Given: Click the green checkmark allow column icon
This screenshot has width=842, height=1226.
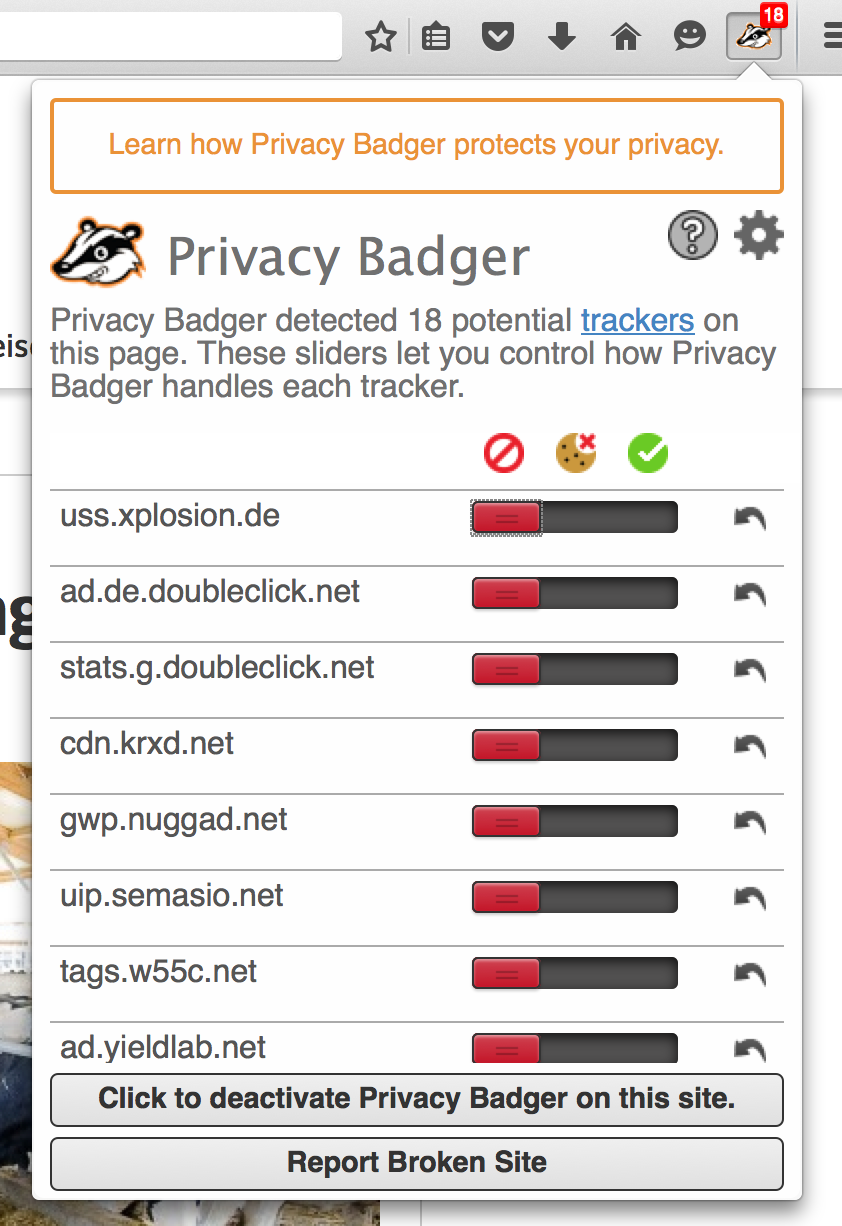Looking at the screenshot, I should point(647,452).
